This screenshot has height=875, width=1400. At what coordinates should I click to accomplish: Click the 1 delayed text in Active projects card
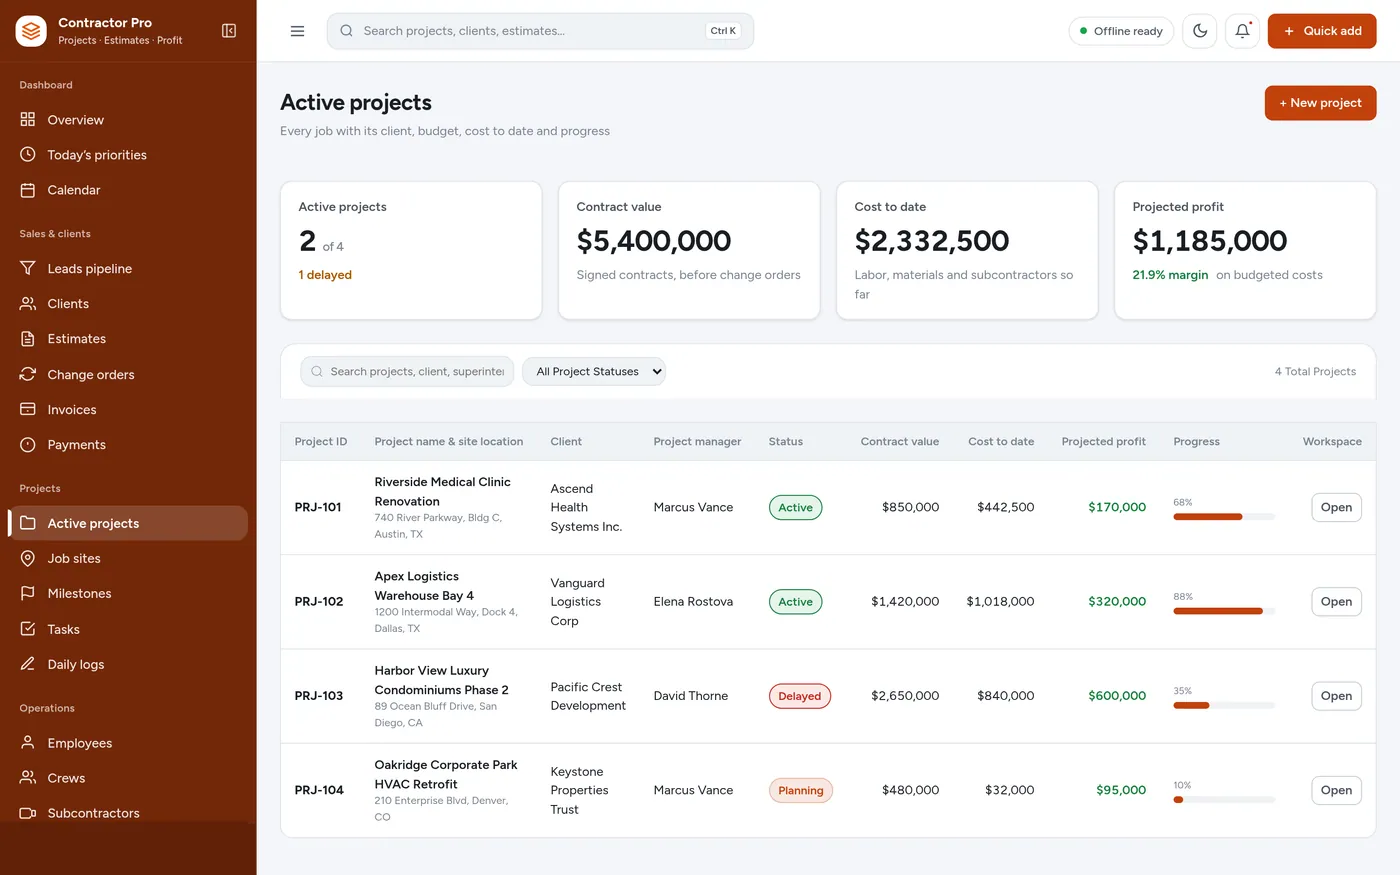coord(325,275)
